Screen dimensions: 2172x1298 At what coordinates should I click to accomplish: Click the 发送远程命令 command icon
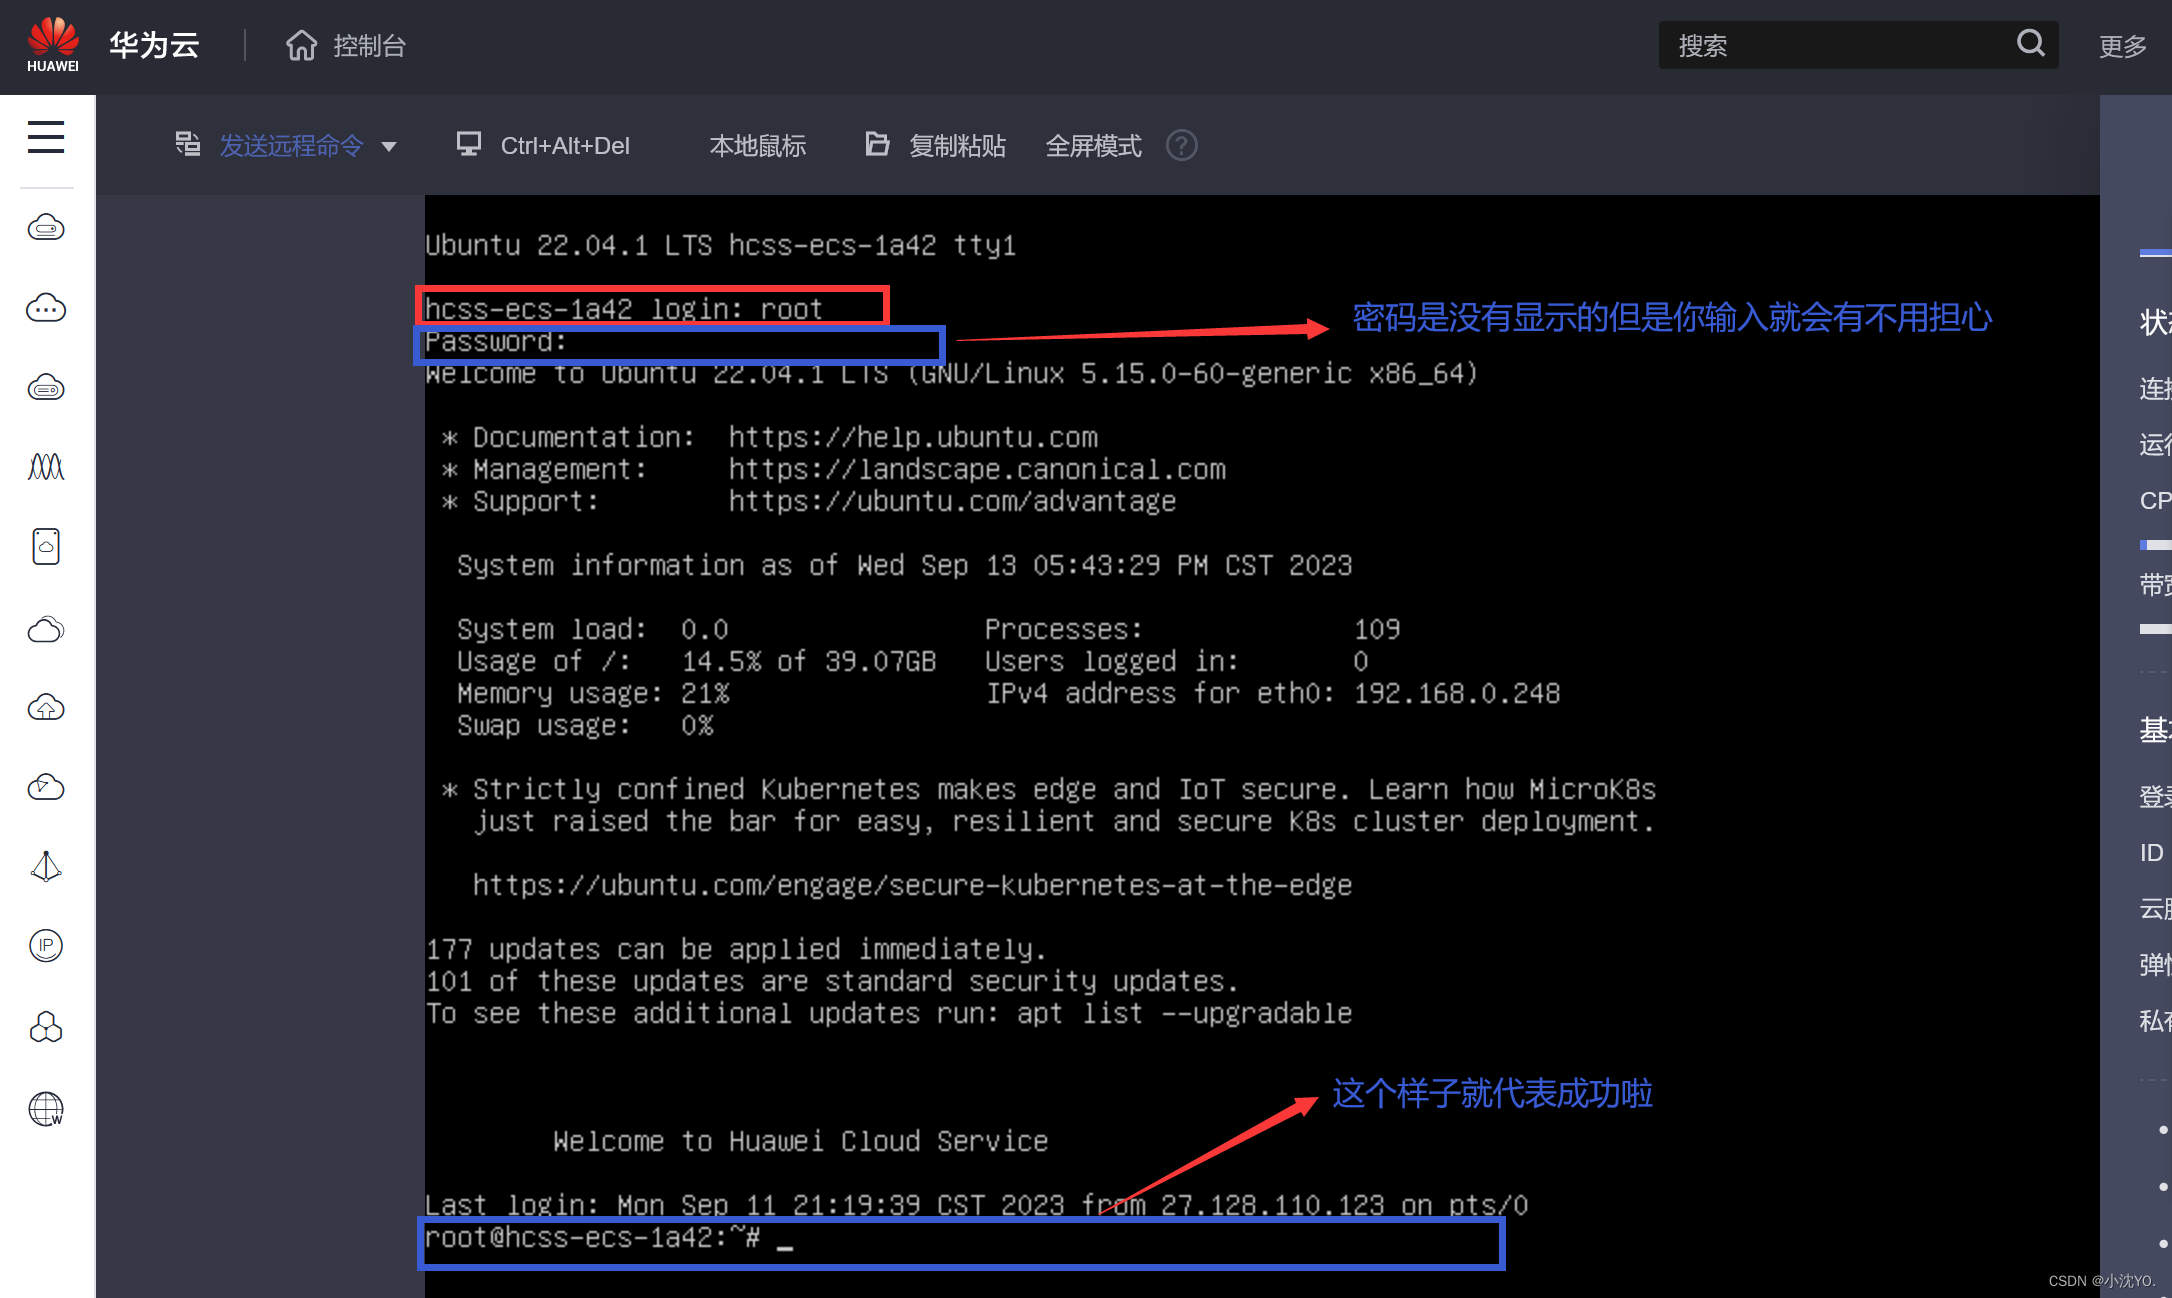188,144
